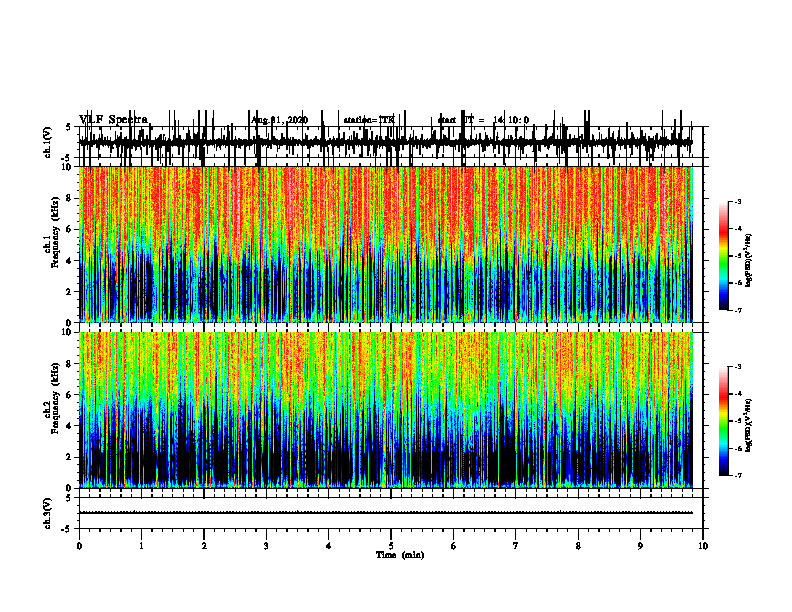The height and width of the screenshot is (612, 792).
Task: Click the ch.1 frequency tick "2"
Action: [x=70, y=292]
